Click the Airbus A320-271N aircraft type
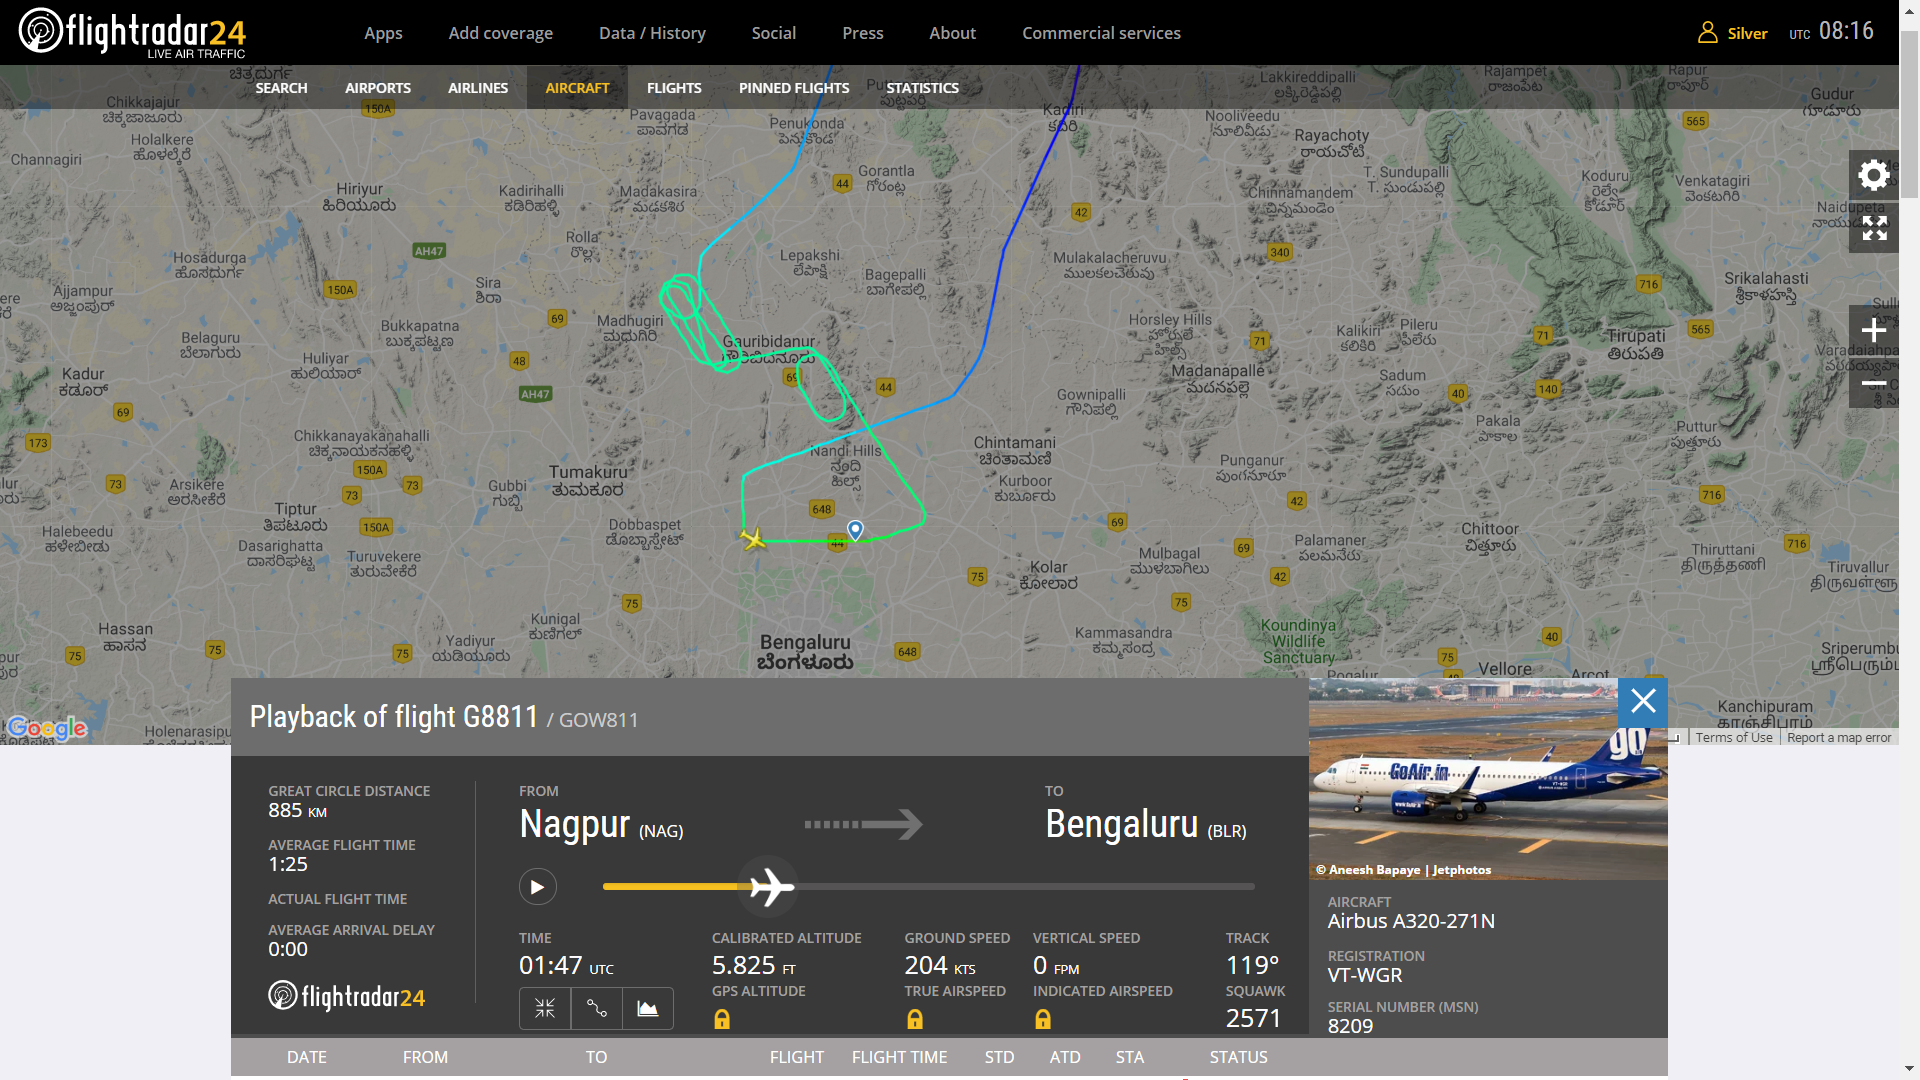The width and height of the screenshot is (1920, 1080). click(1411, 921)
